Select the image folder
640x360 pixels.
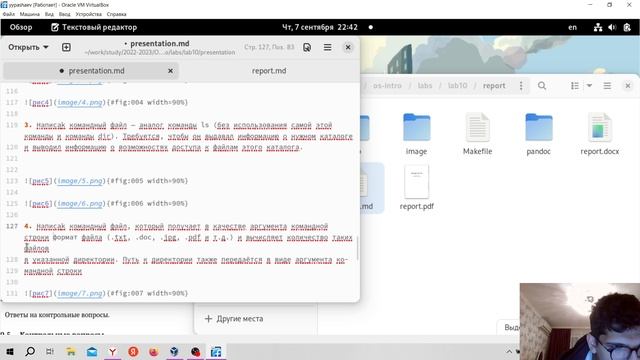click(416, 134)
